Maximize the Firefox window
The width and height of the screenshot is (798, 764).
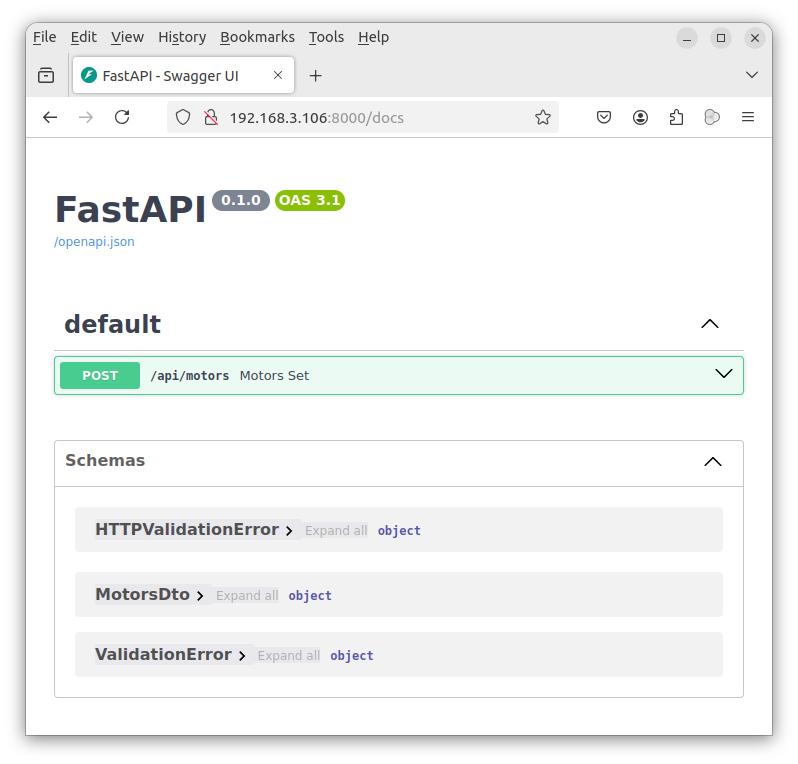pyautogui.click(x=721, y=38)
